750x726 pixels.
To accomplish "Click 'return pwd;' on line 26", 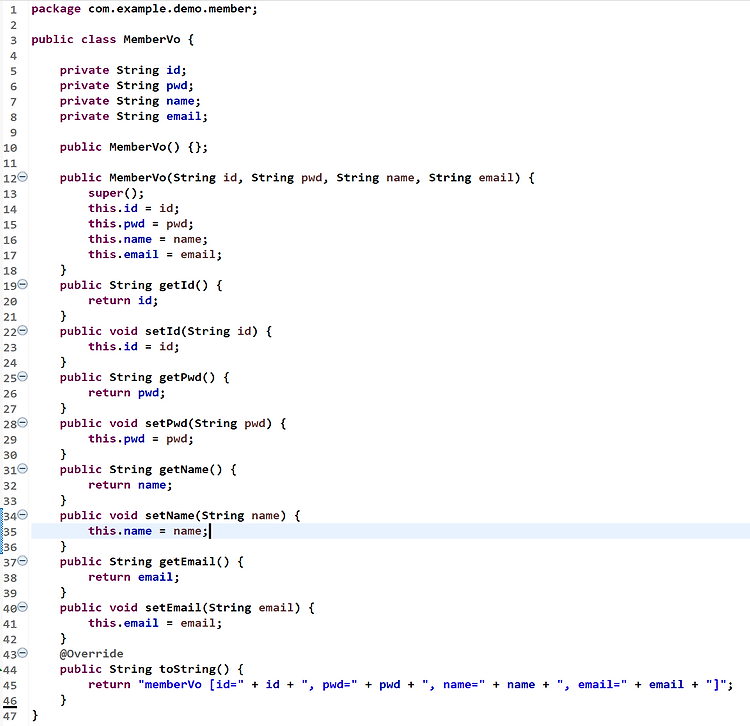I will pyautogui.click(x=127, y=393).
